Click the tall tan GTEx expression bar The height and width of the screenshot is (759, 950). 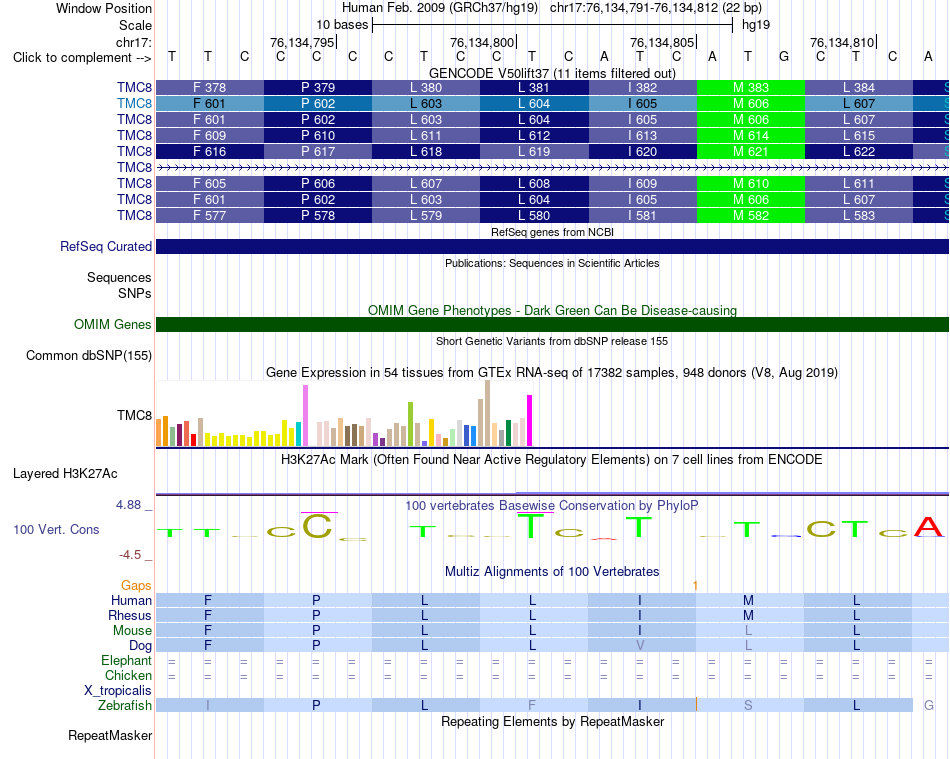[487, 413]
